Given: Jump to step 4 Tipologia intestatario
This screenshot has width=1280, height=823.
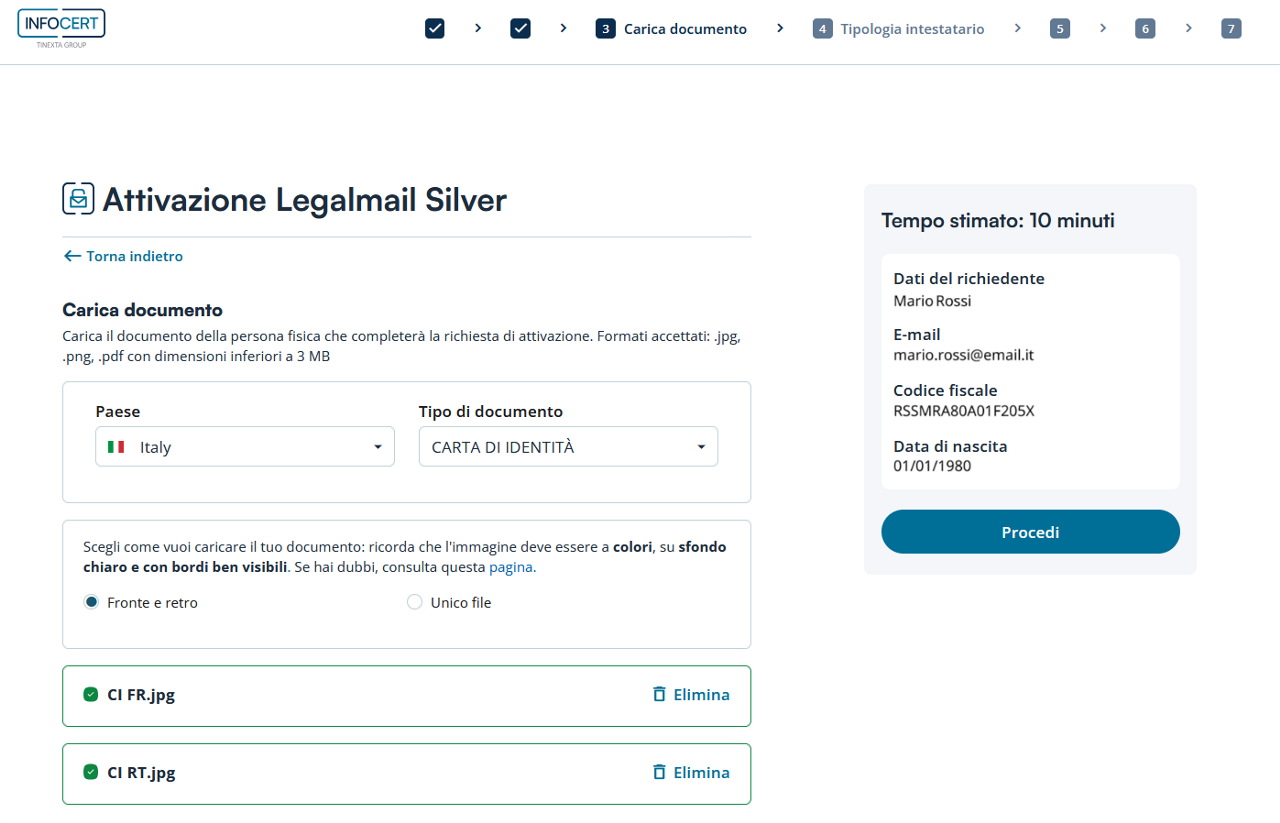Looking at the screenshot, I should pos(898,29).
